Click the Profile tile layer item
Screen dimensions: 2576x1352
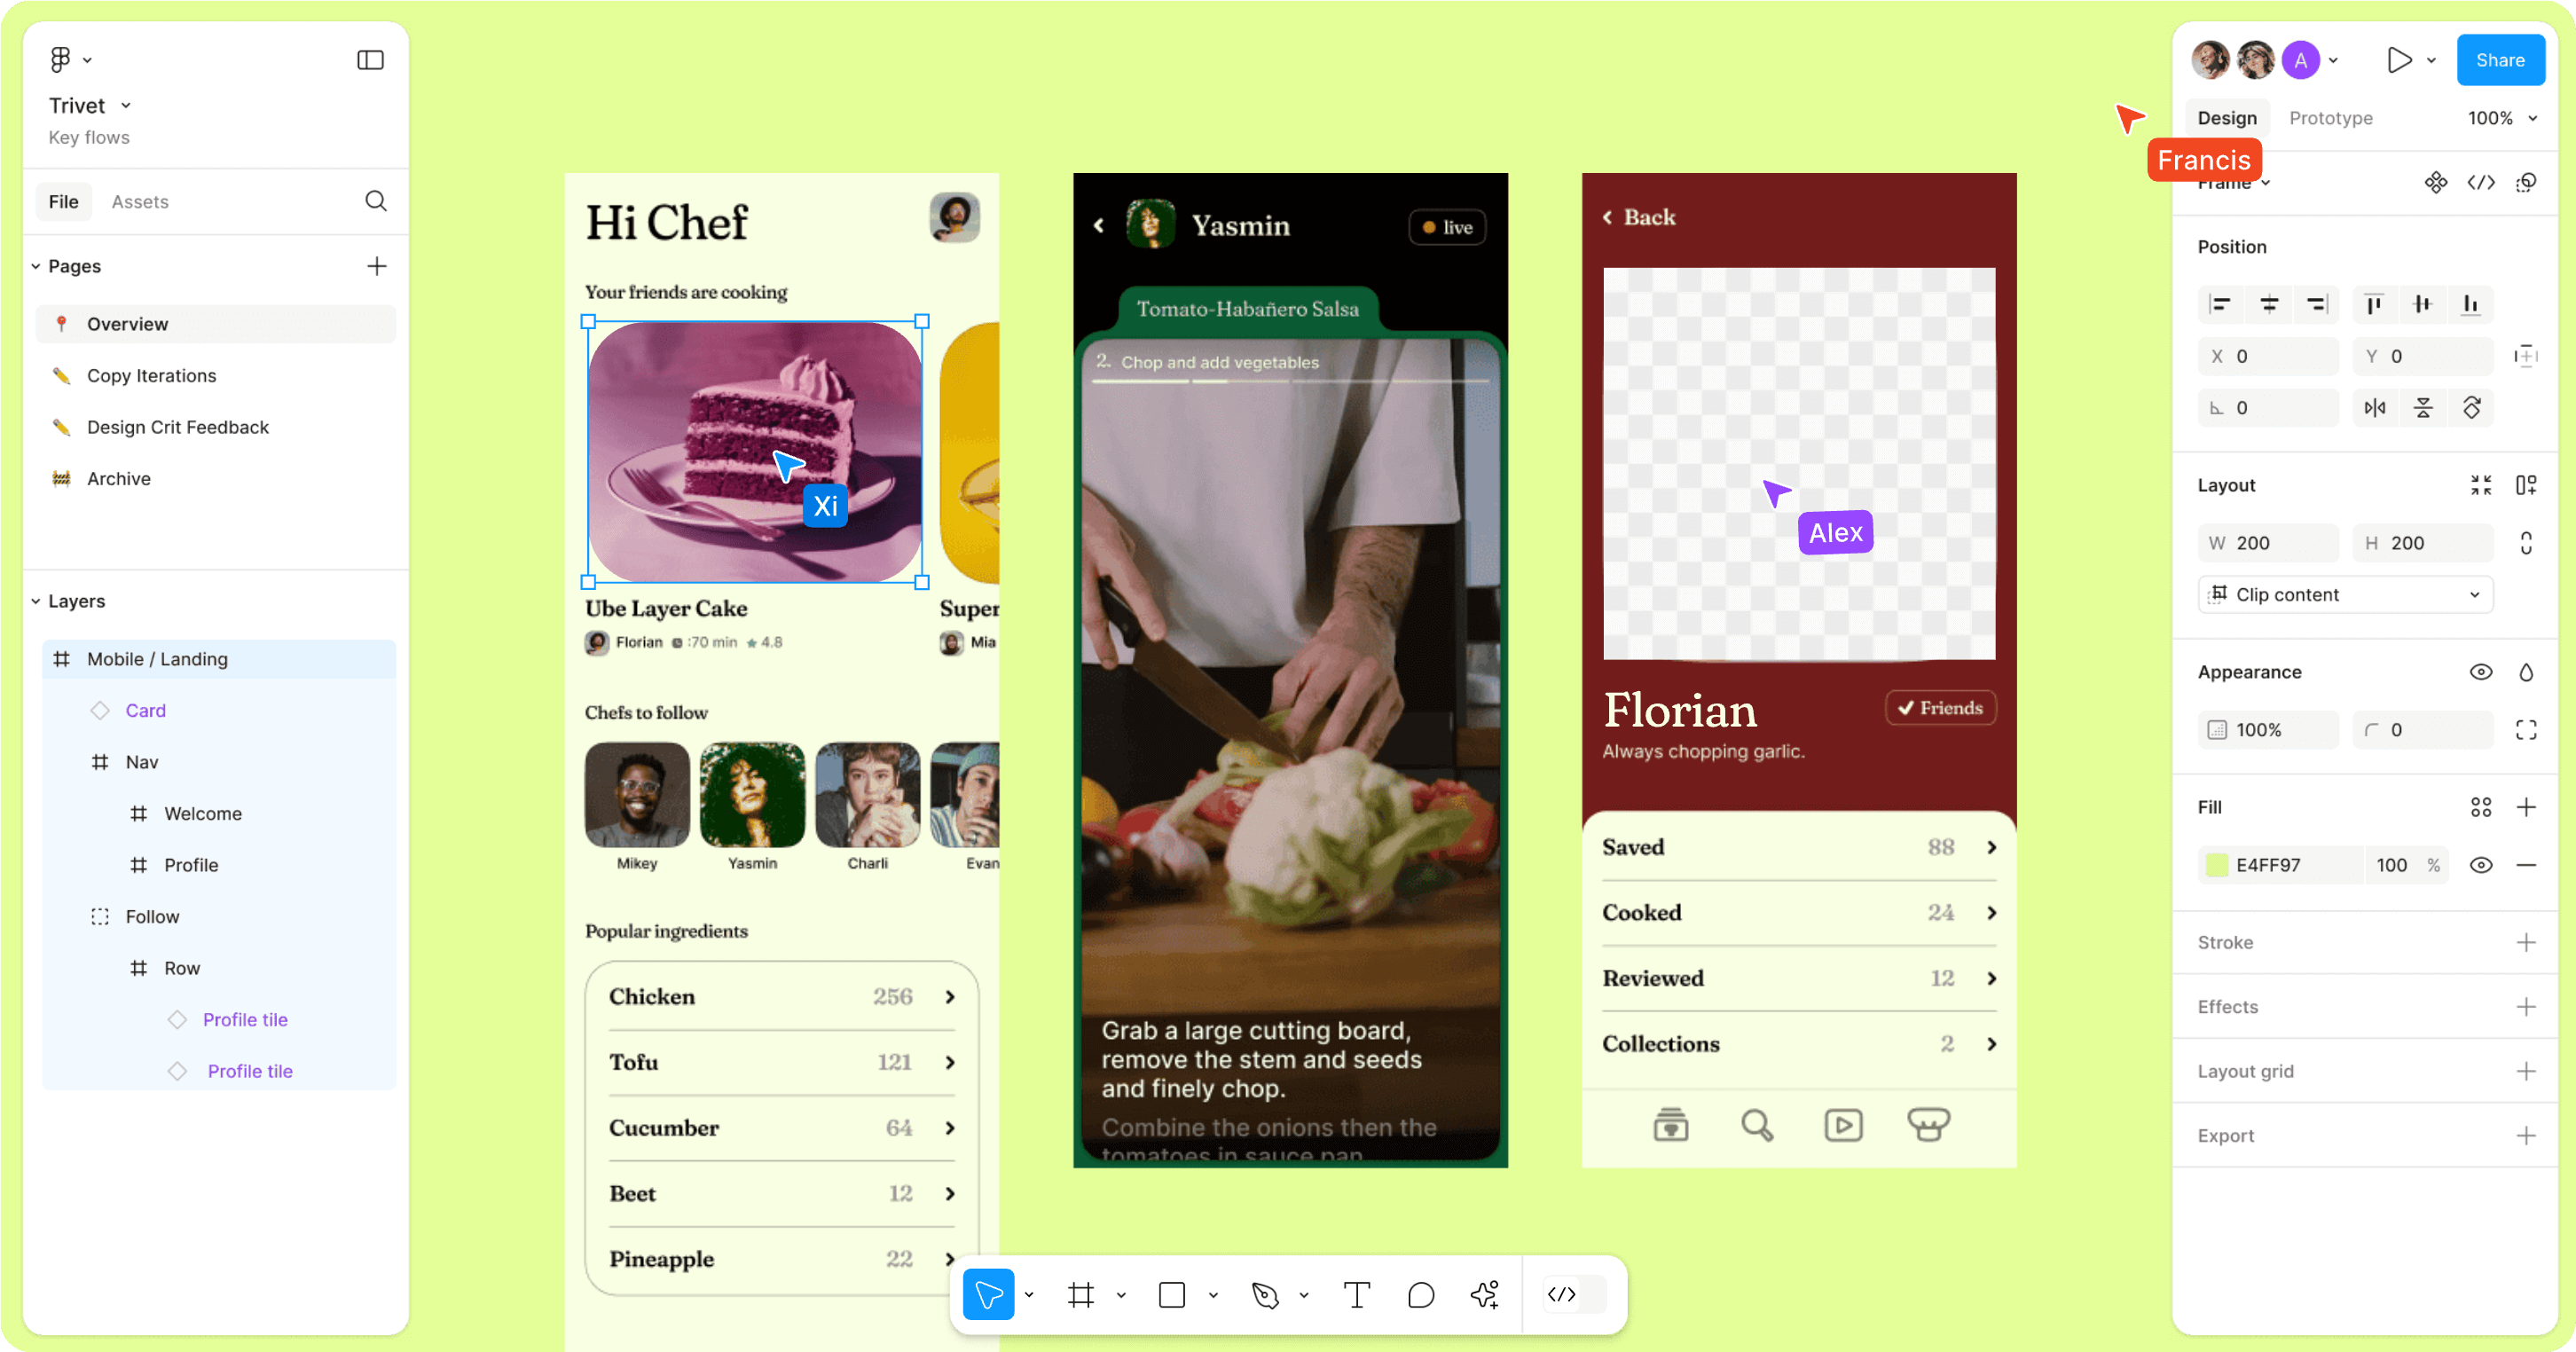pos(244,1019)
